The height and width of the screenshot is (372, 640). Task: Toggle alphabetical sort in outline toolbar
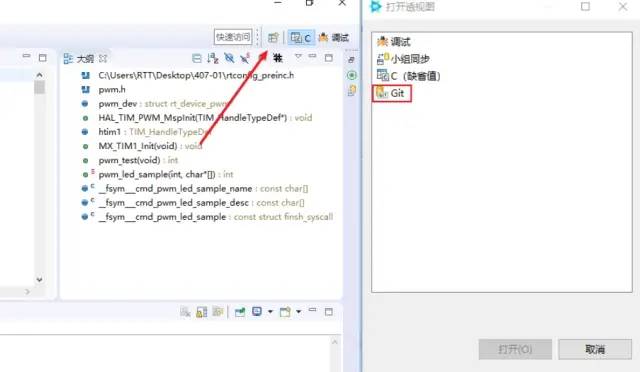pos(213,58)
